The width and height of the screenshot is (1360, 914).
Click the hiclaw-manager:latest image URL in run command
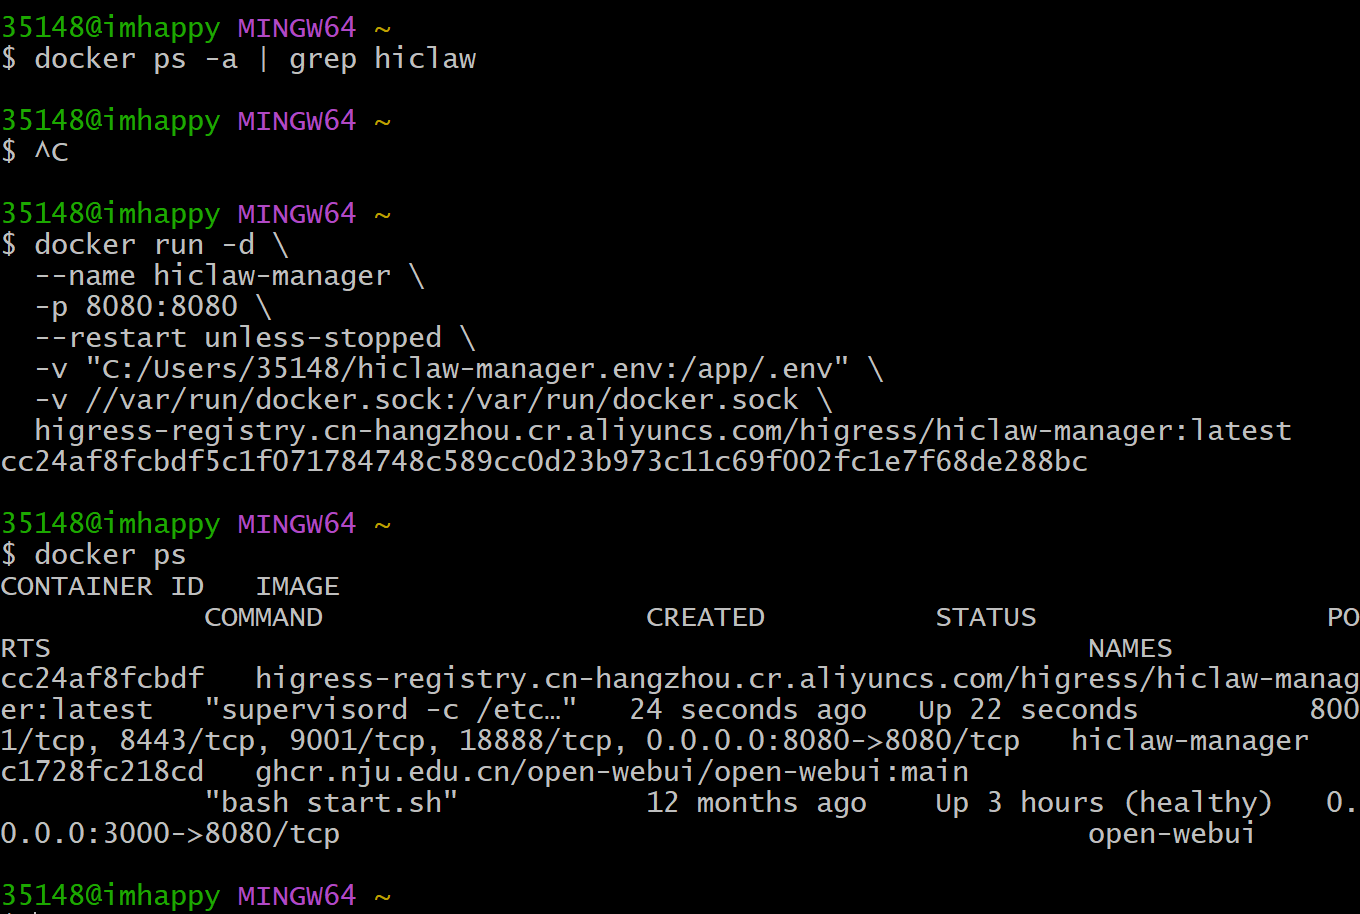click(x=663, y=431)
